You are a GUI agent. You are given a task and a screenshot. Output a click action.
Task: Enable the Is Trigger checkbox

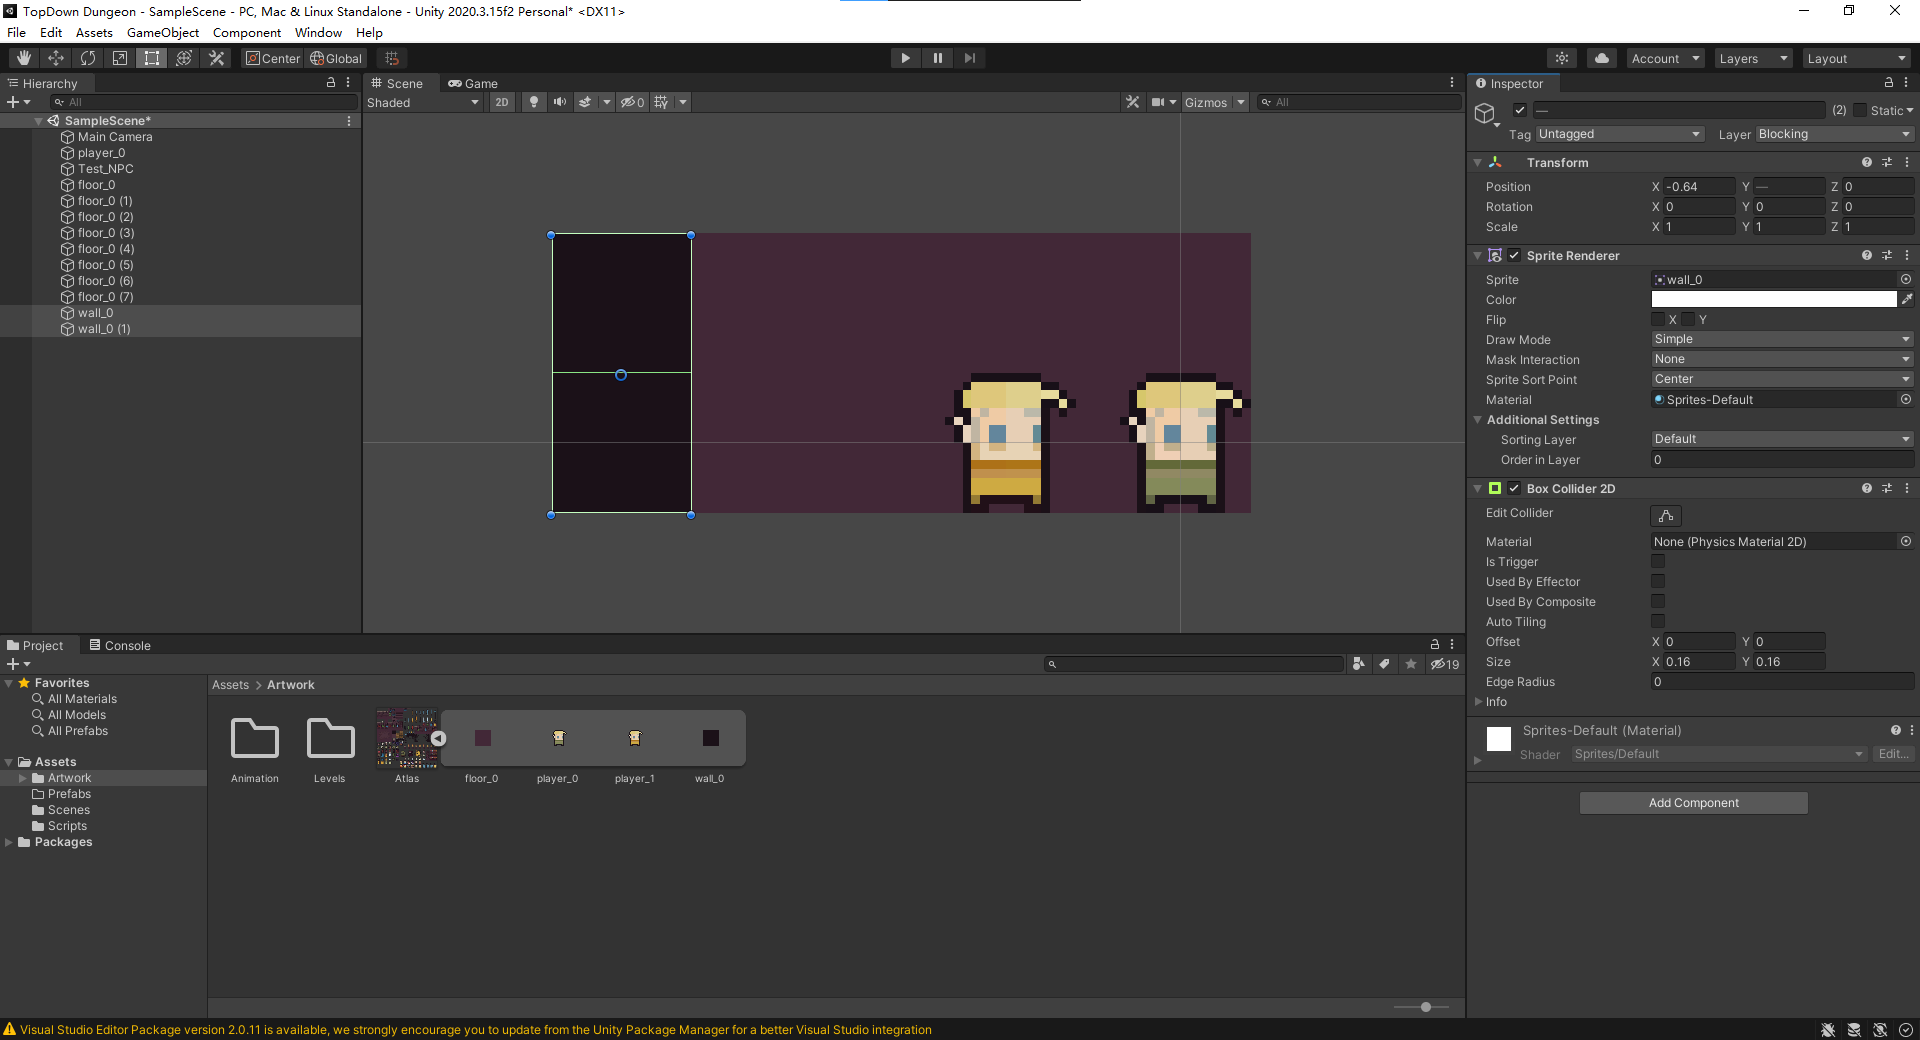pyautogui.click(x=1658, y=562)
